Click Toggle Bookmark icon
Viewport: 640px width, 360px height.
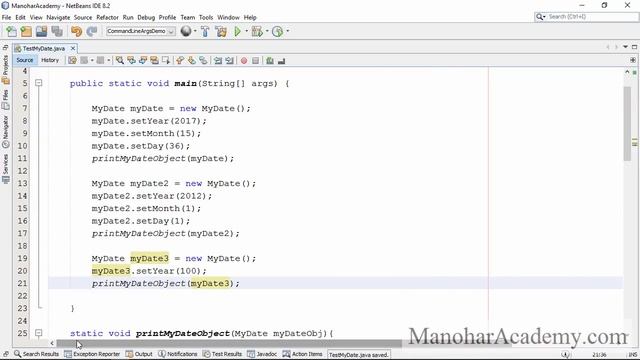click(203, 60)
